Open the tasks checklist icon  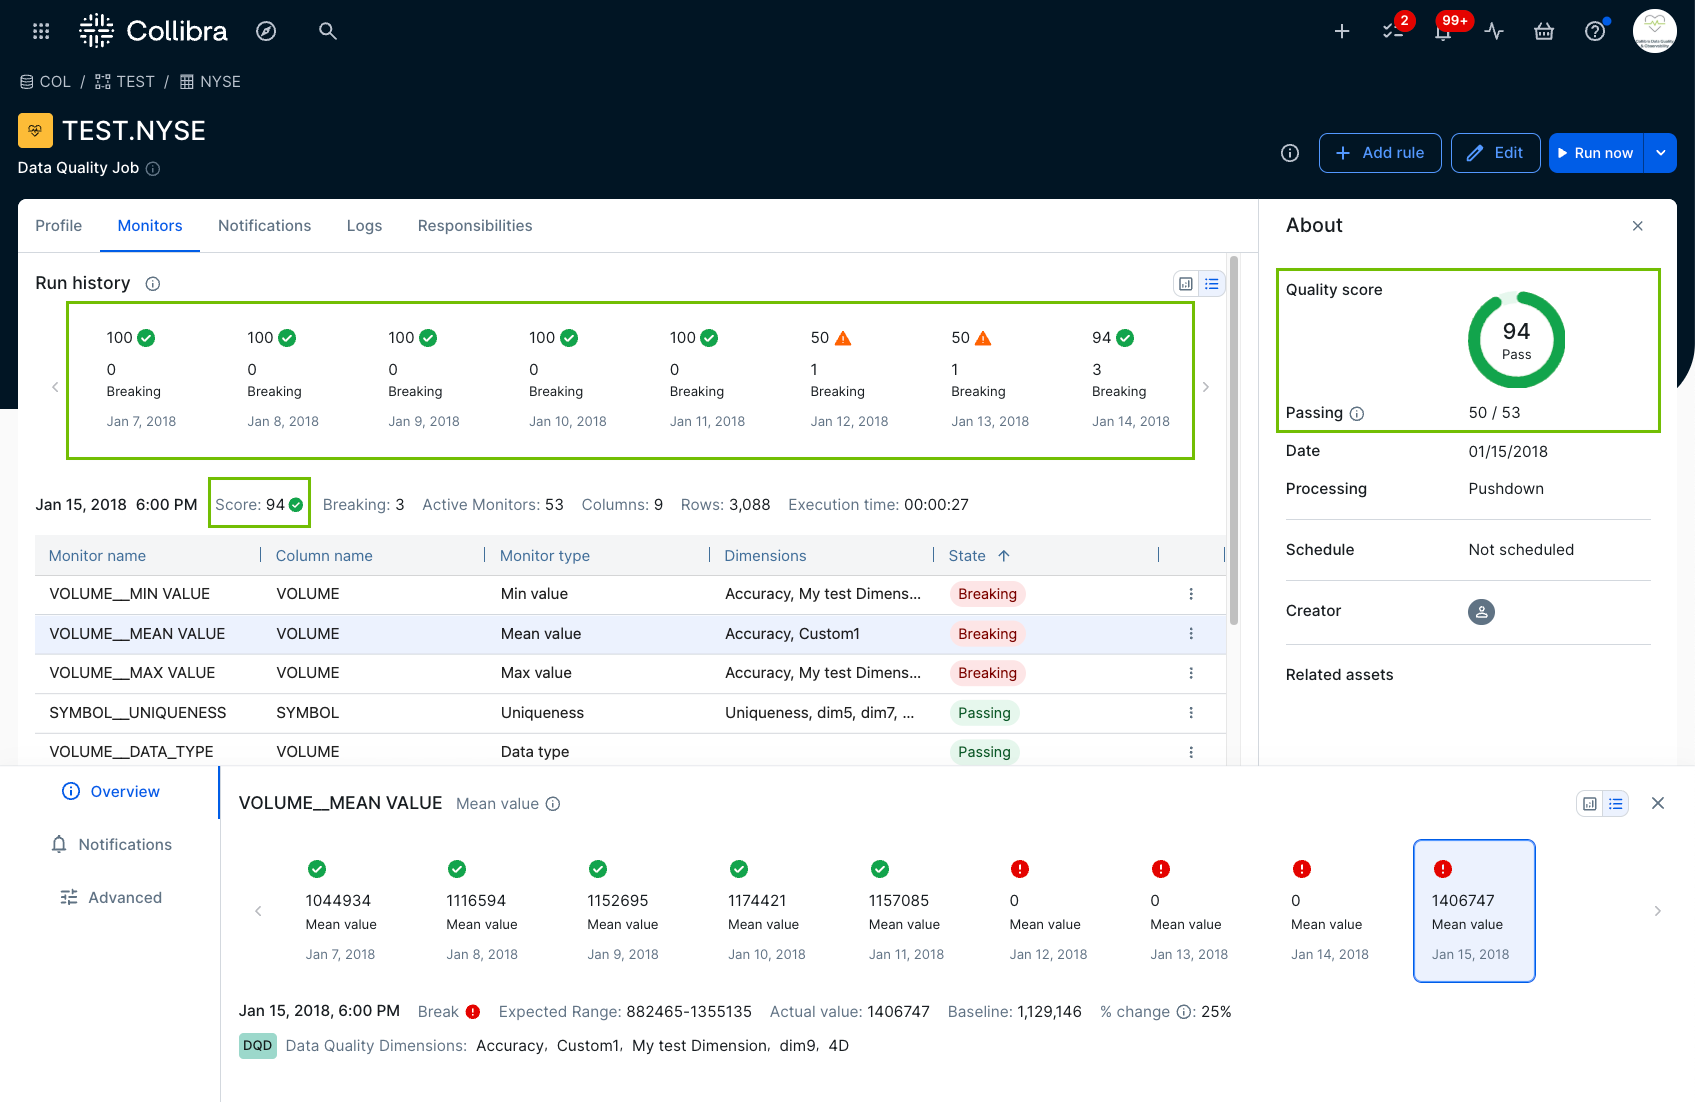1392,31
